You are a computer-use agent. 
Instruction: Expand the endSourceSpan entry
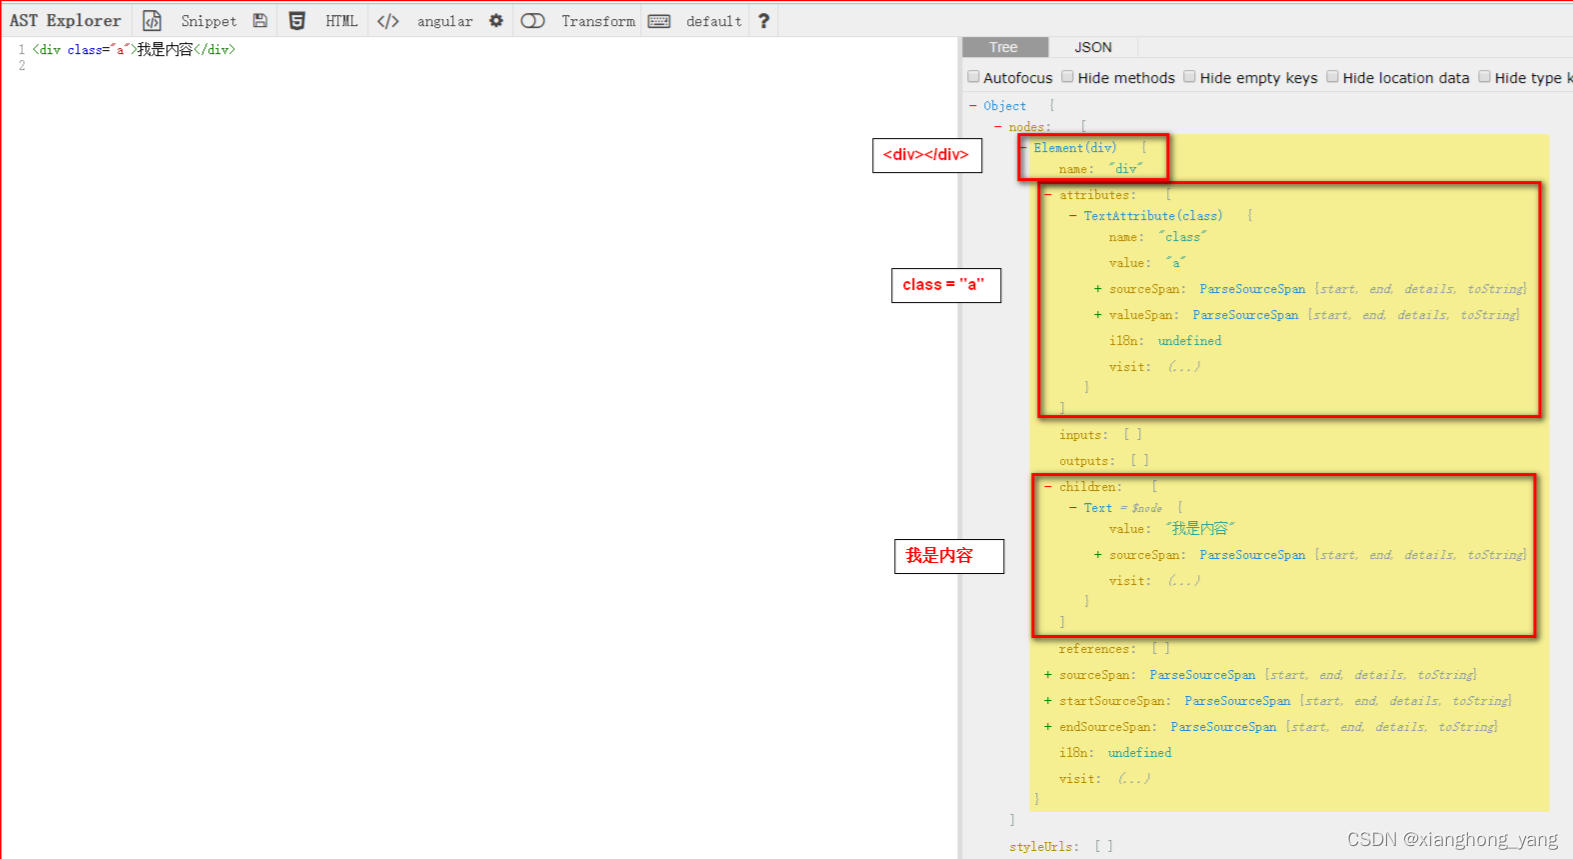click(x=1048, y=727)
